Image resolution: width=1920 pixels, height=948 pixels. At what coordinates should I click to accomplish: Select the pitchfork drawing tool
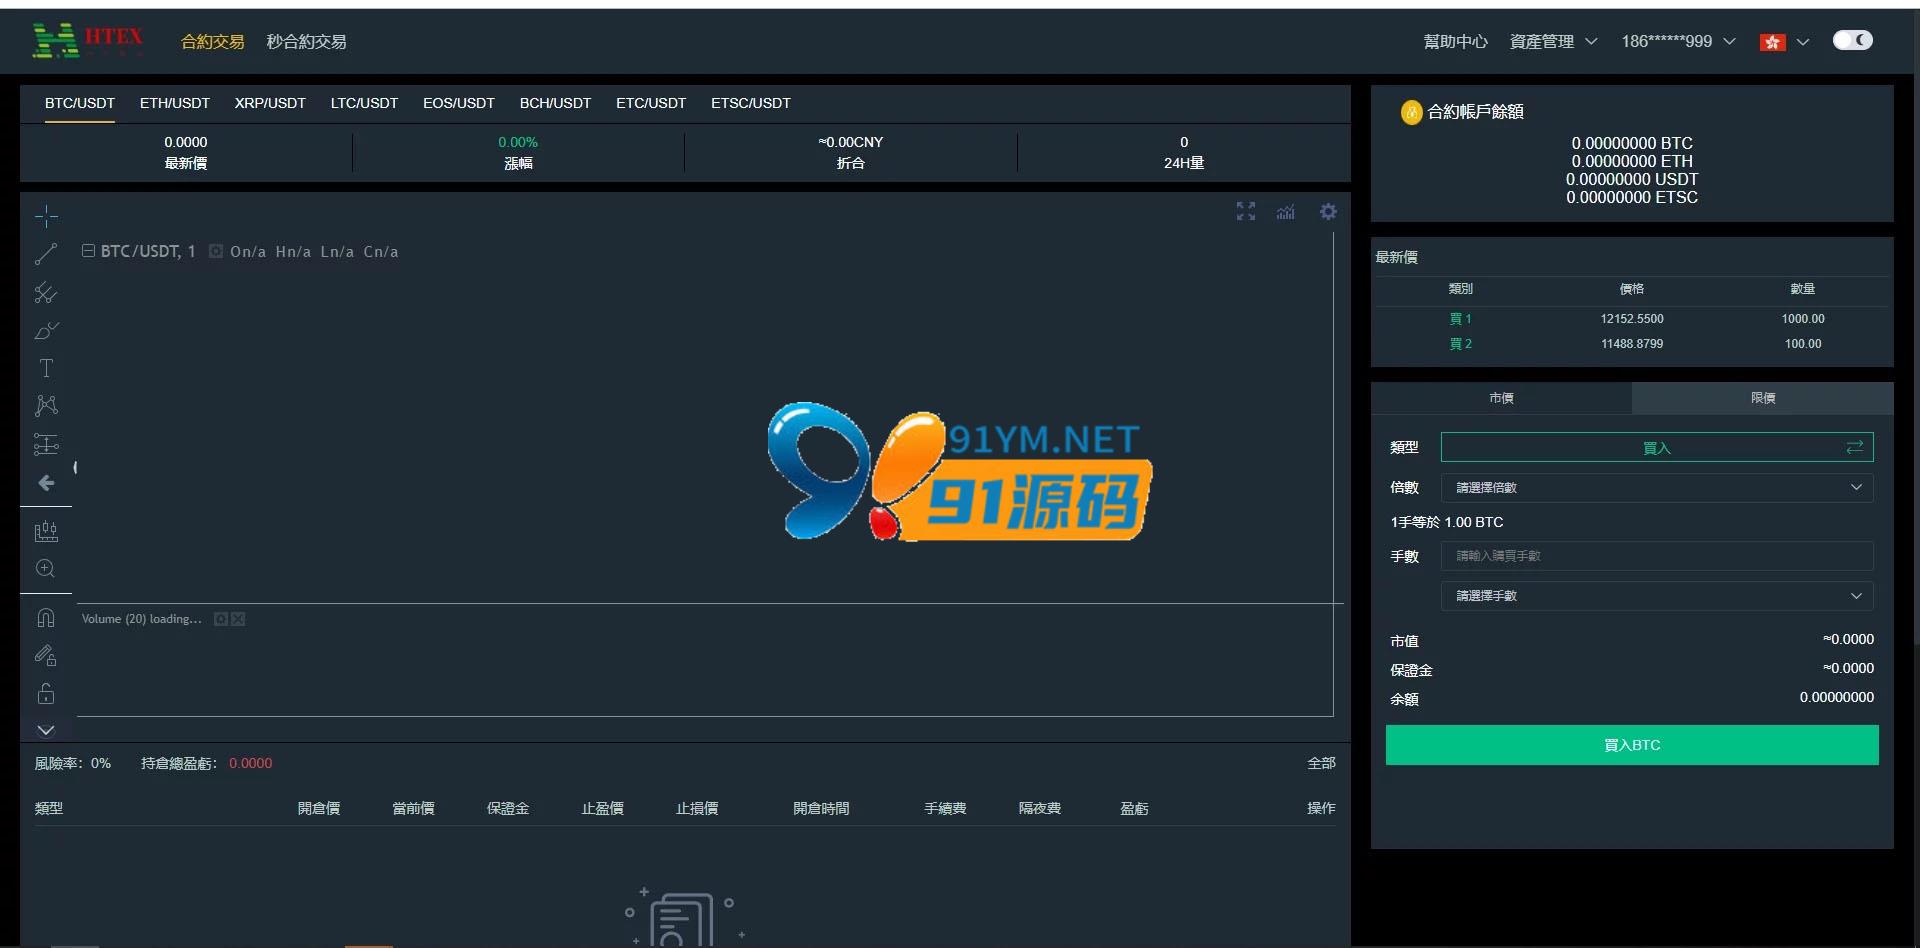(x=46, y=292)
